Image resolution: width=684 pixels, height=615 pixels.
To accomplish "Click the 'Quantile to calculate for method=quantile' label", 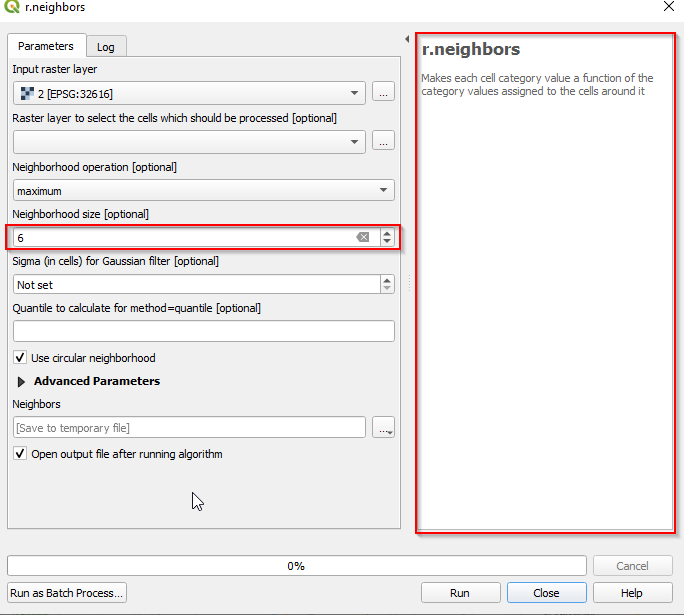I will pyautogui.click(x=137, y=308).
